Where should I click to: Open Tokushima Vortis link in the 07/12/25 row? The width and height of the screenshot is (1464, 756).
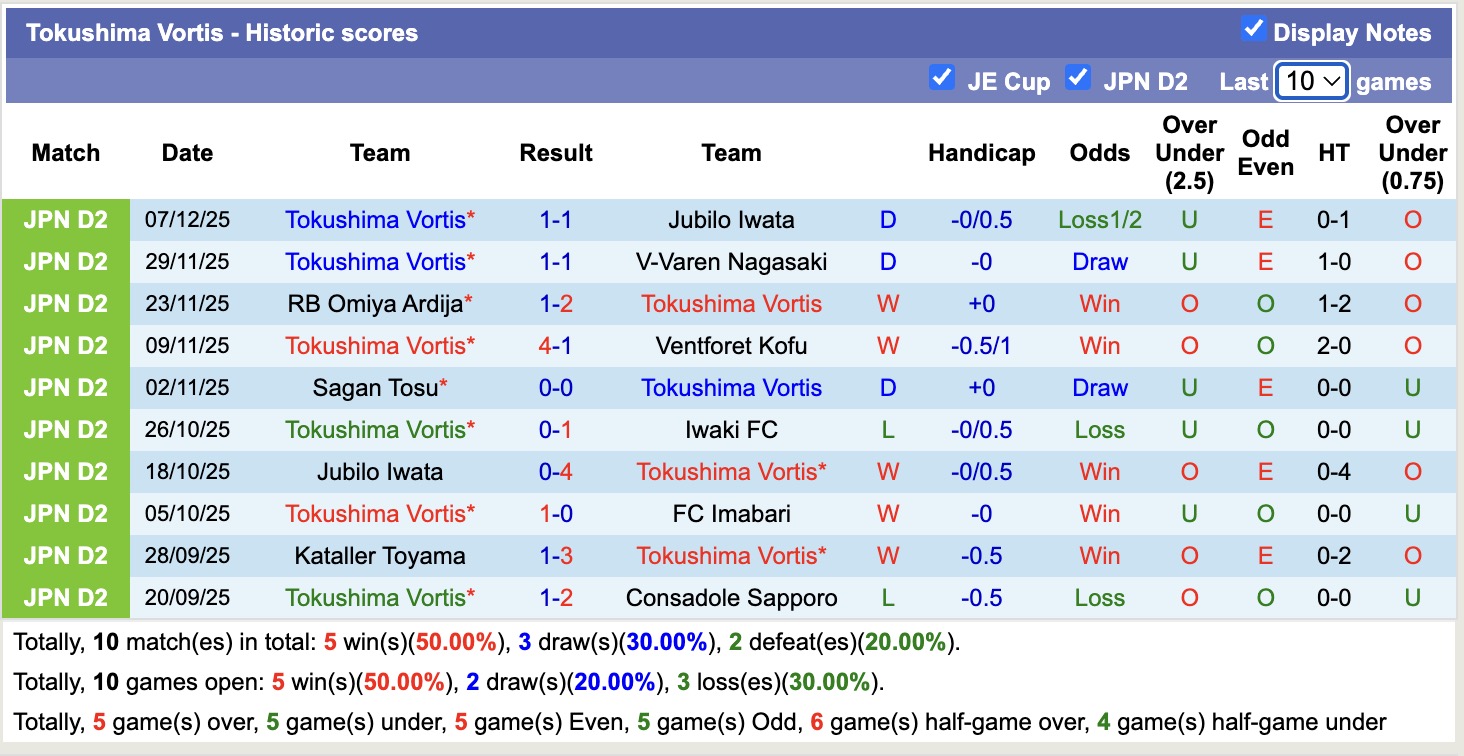coord(373,219)
